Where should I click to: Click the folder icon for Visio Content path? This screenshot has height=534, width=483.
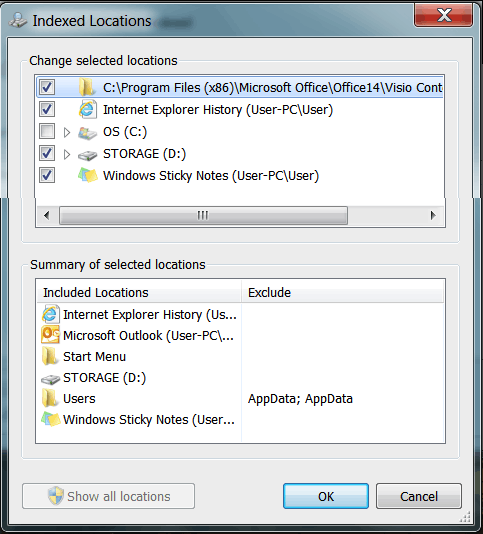tap(87, 87)
